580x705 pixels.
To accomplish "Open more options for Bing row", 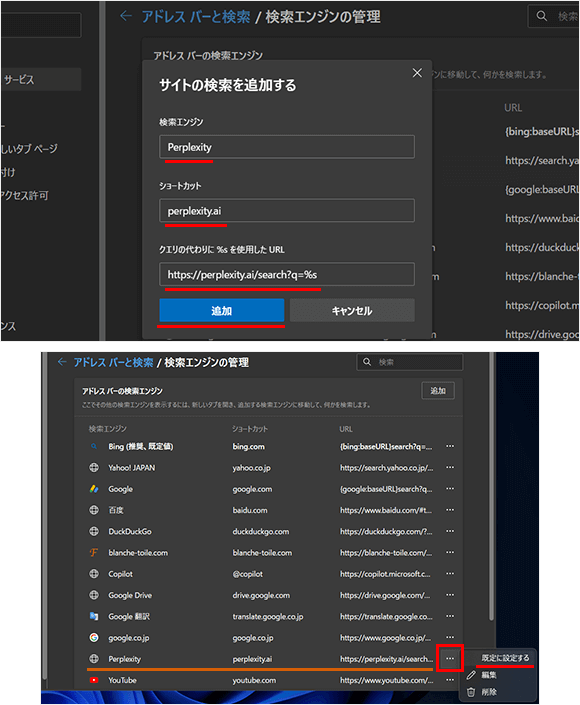I will pos(450,446).
